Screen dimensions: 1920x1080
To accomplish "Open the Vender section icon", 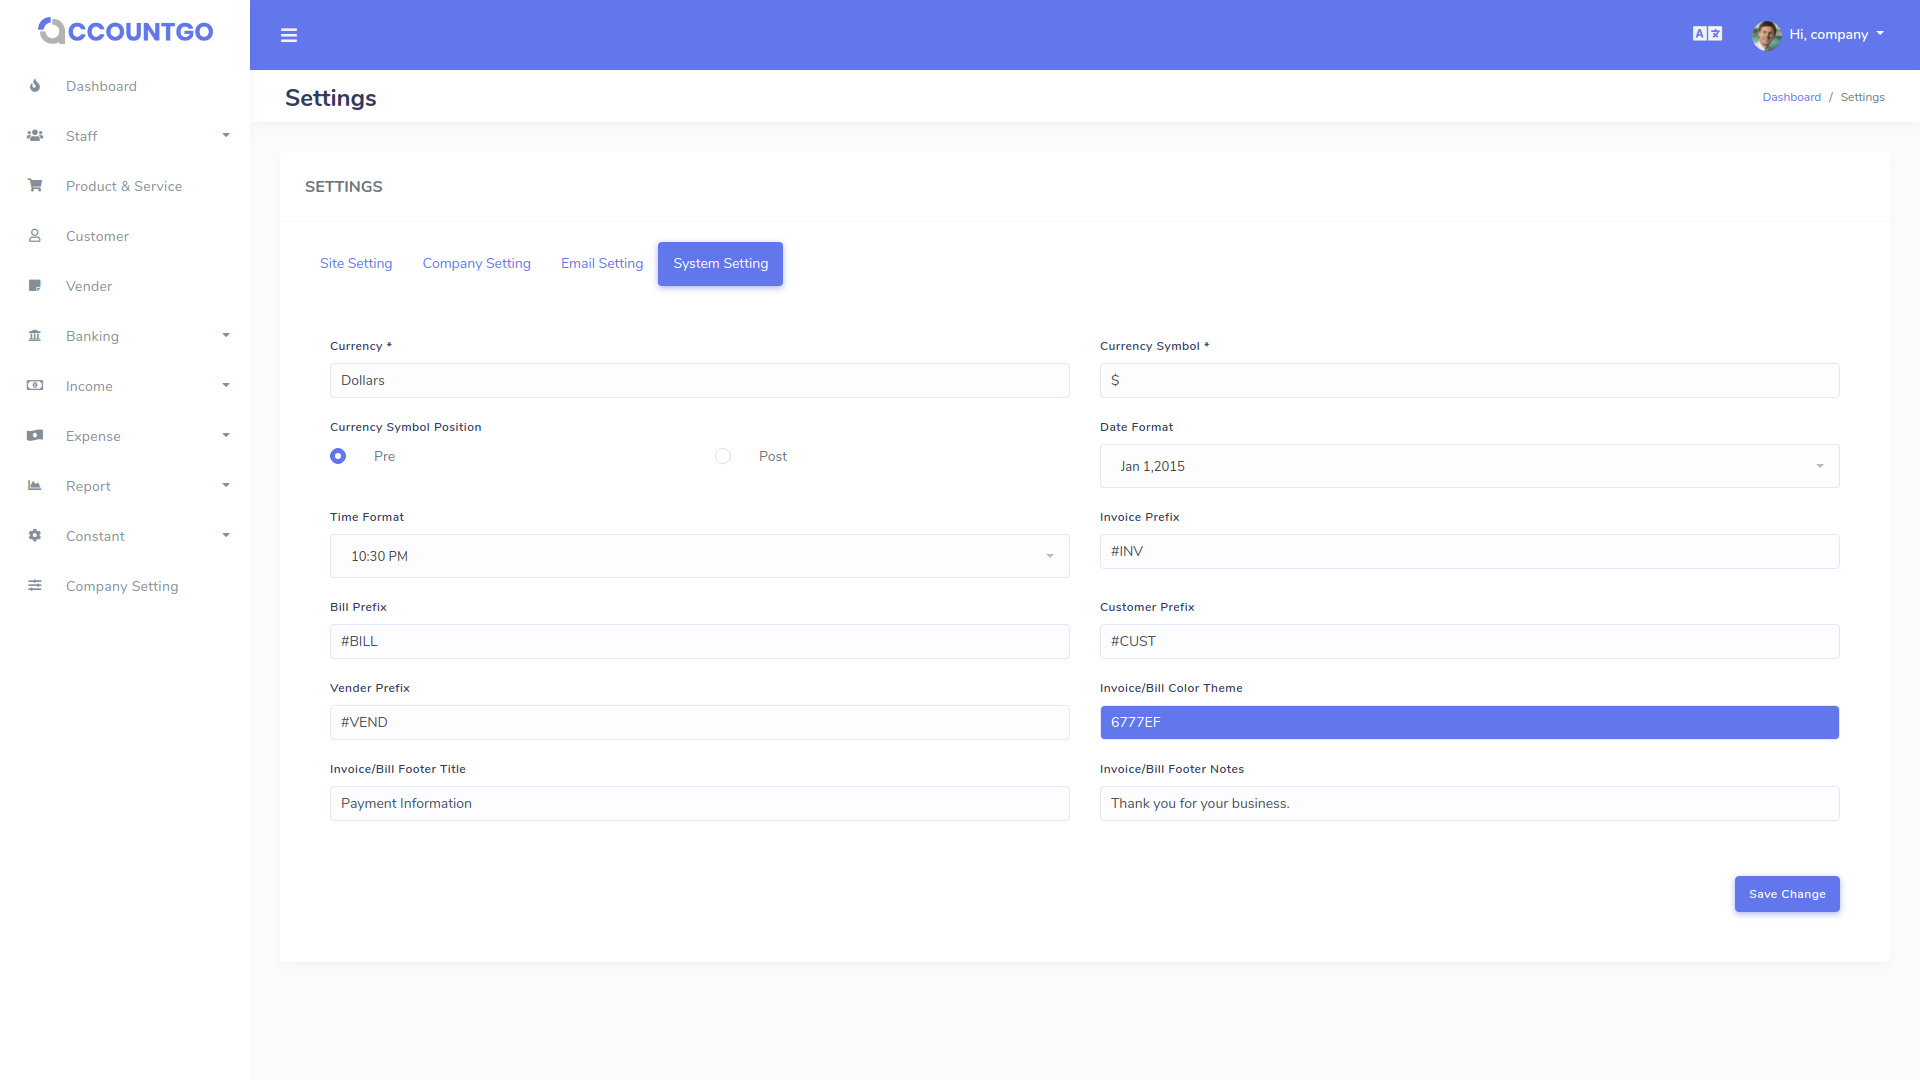I will [x=35, y=286].
